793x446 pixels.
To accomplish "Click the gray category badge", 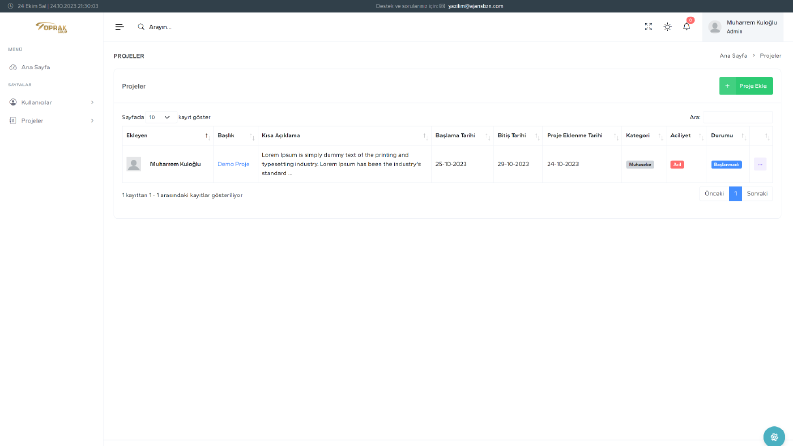I will click(x=640, y=164).
